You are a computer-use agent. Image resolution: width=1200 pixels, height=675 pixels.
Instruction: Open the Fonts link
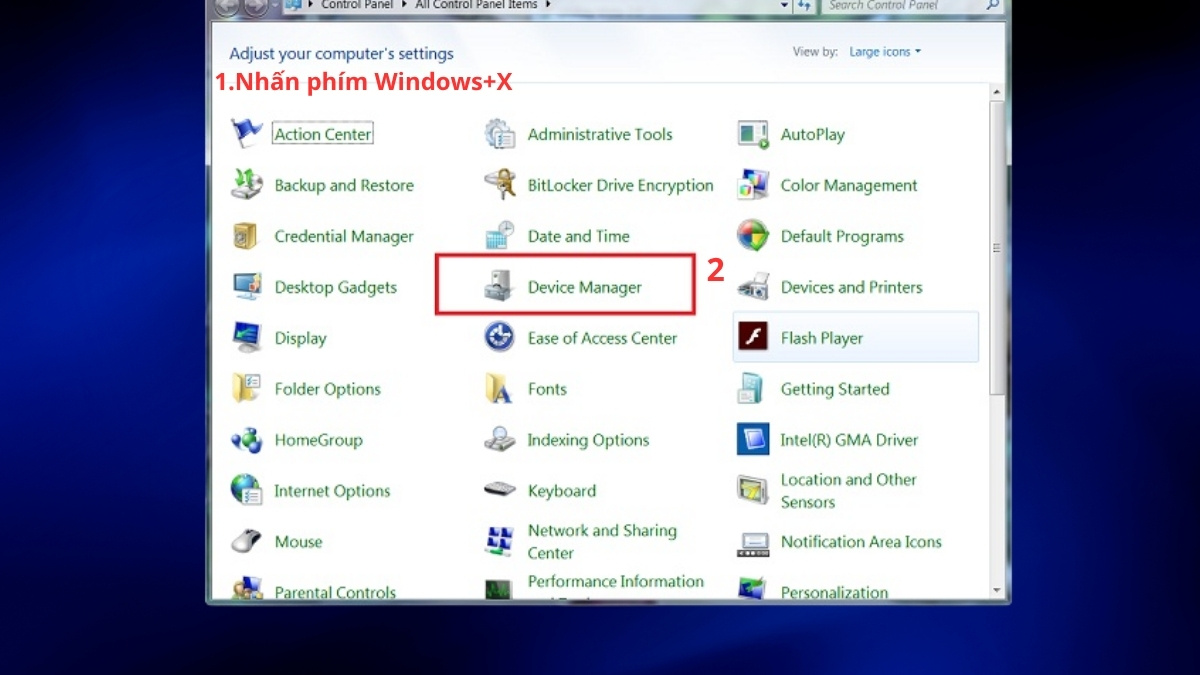pos(547,389)
